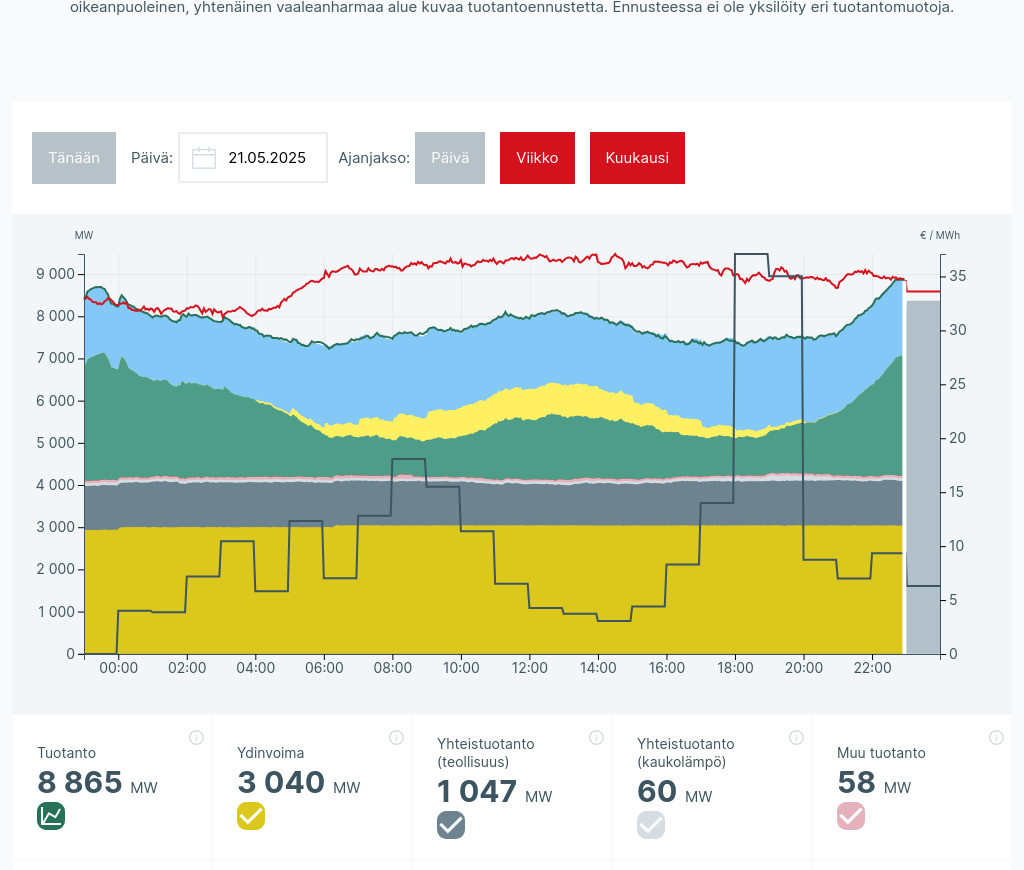Click the 18:00 price peak in chart

[751, 255]
